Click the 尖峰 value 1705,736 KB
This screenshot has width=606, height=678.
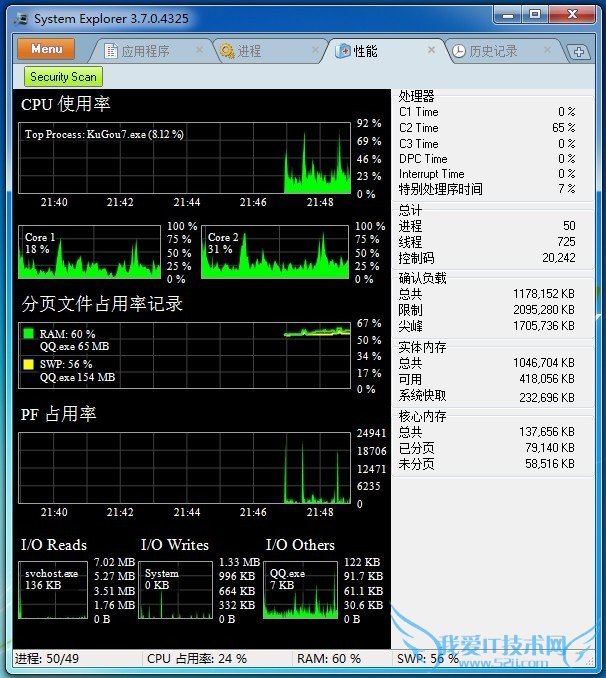[544, 325]
